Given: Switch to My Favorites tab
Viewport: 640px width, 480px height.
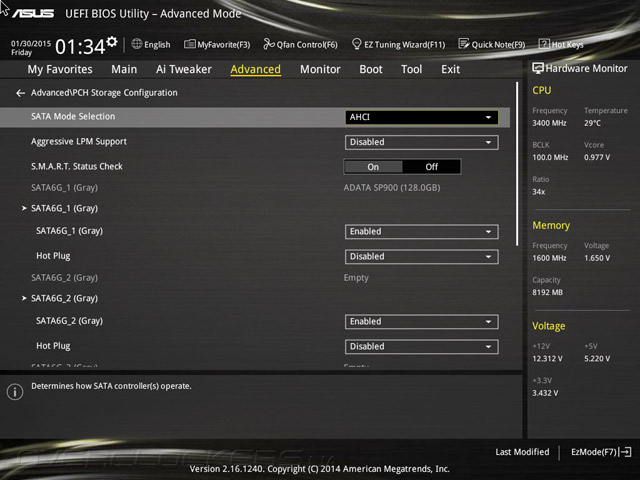Looking at the screenshot, I should pos(60,69).
